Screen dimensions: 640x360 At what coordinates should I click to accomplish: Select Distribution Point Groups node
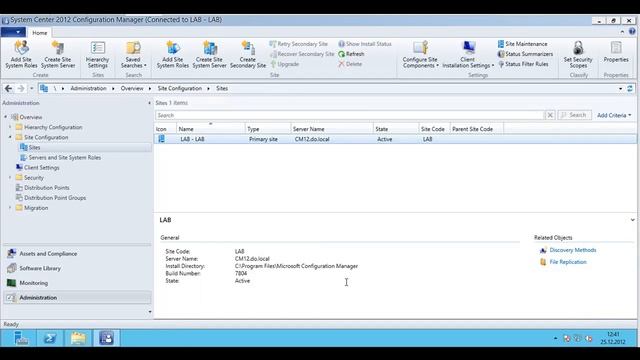tap(55, 198)
